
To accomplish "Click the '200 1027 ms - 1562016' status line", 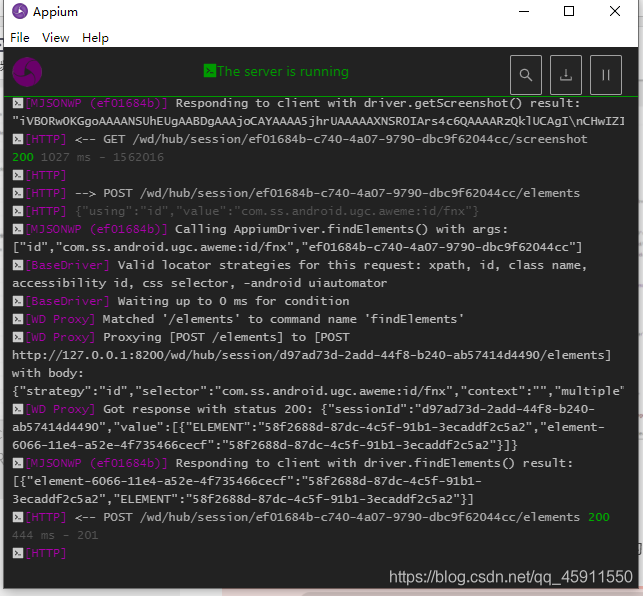I will (x=88, y=157).
